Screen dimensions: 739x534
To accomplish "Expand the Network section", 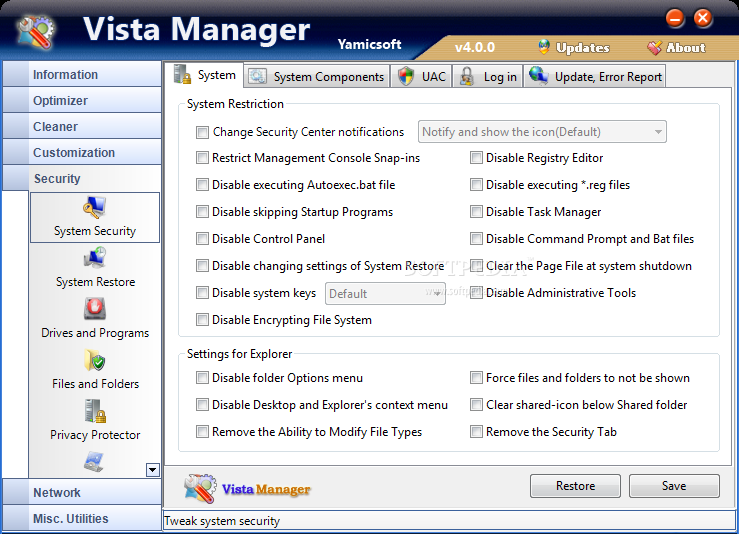I will (x=82, y=492).
